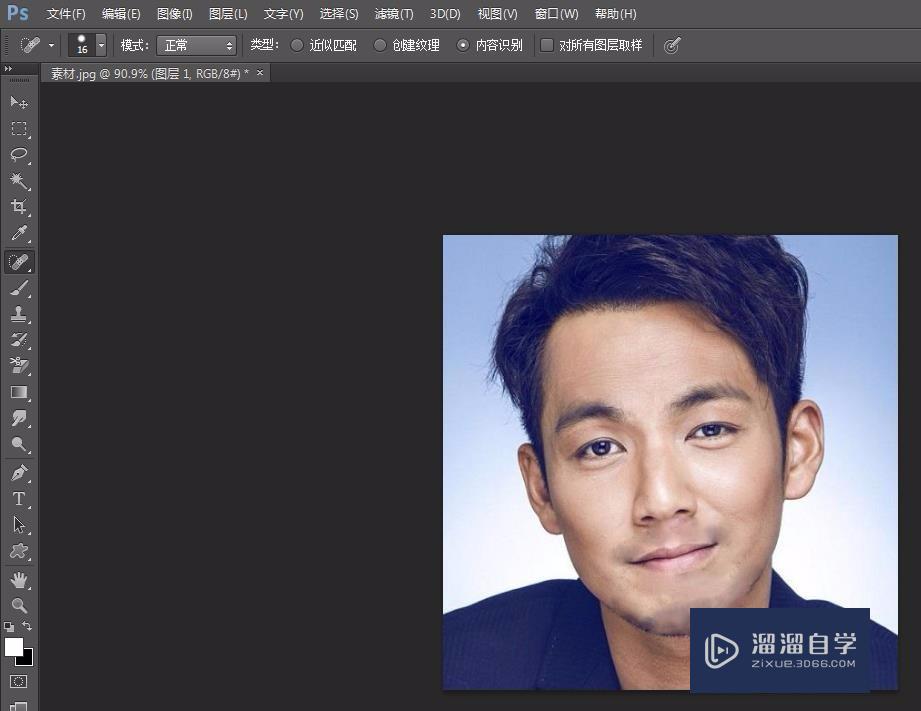Select the History Brush tool

19,340
